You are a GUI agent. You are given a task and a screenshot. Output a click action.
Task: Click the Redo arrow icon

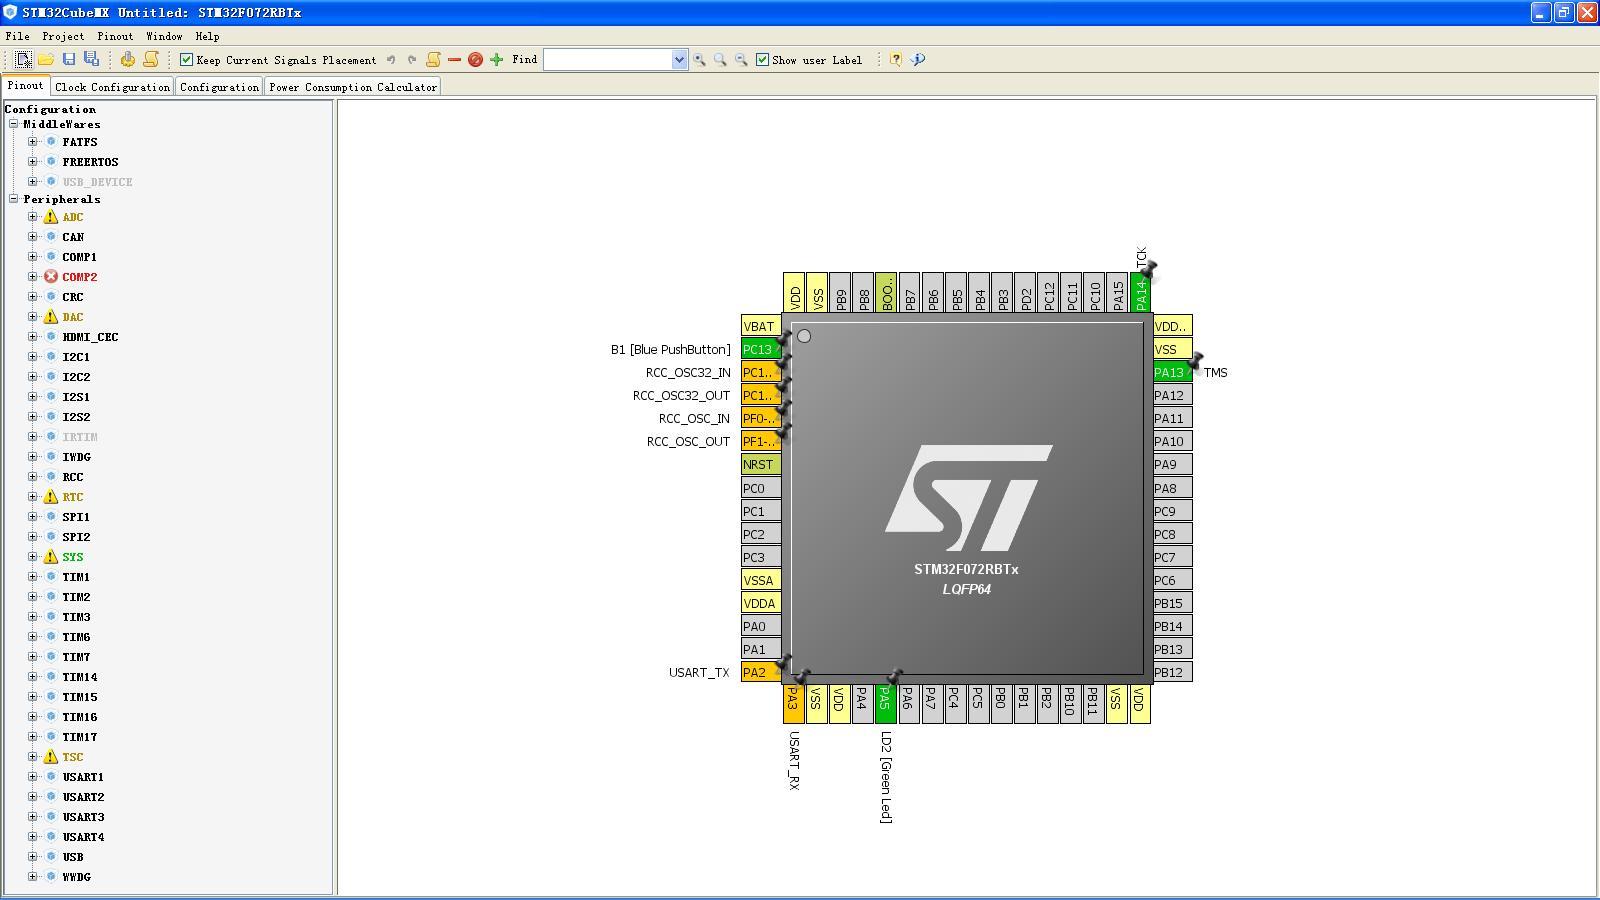412,60
